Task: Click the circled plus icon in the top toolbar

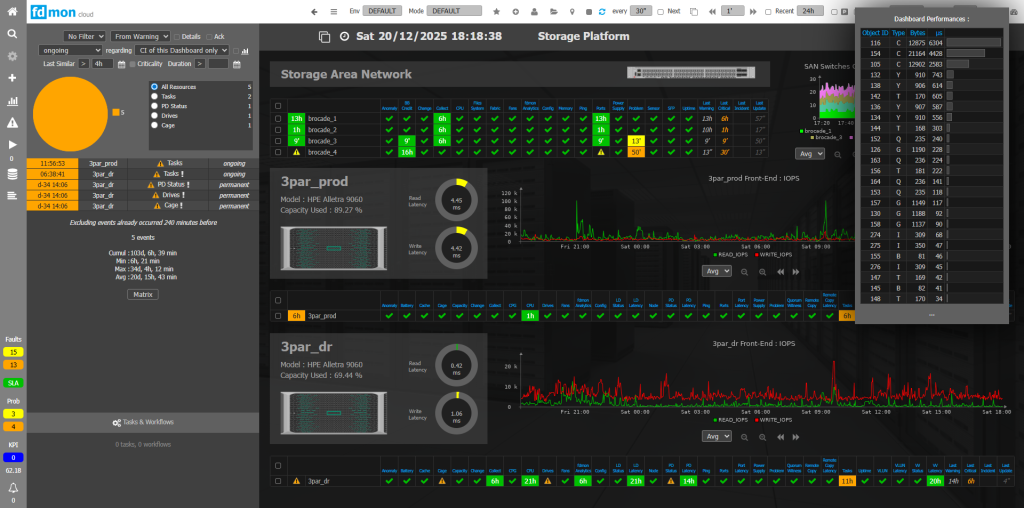Action: pos(515,11)
